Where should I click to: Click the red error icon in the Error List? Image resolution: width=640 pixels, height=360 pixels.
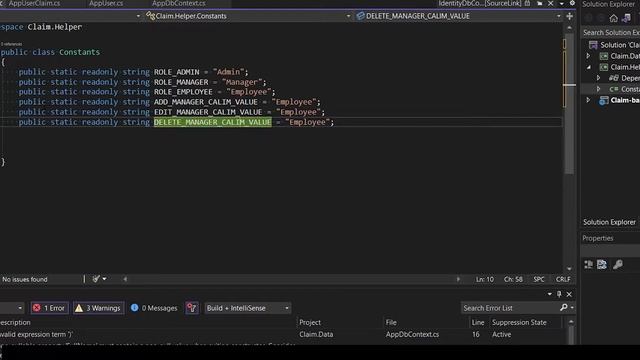click(x=37, y=308)
